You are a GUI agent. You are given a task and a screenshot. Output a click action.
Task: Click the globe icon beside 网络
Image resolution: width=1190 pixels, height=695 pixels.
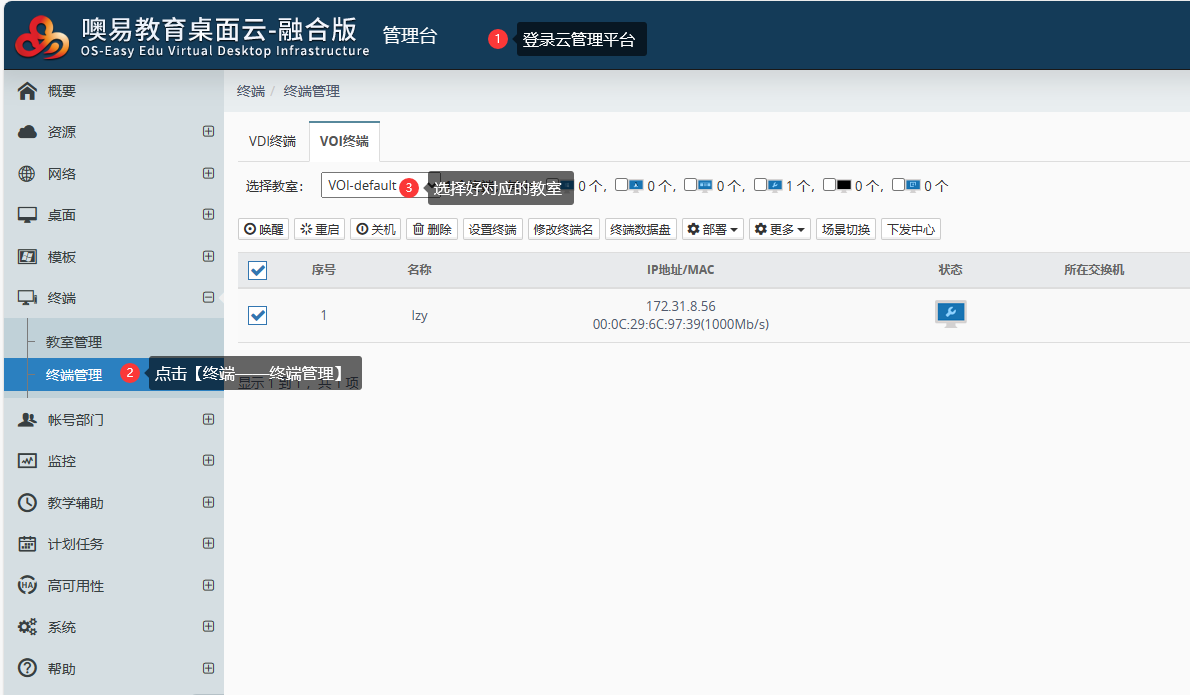(x=27, y=174)
